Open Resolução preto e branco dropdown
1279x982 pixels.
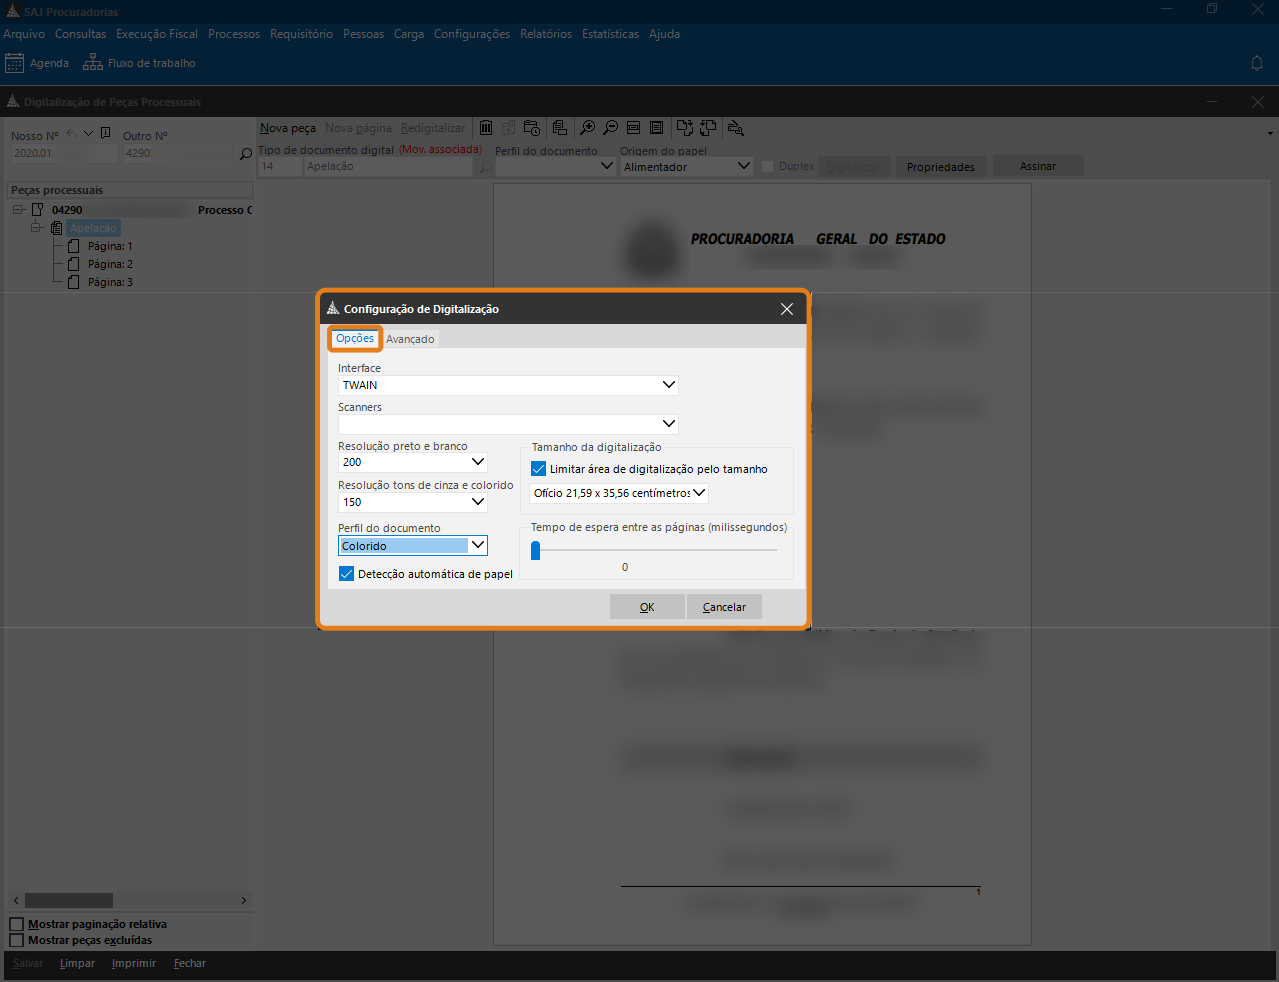pyautogui.click(x=478, y=462)
